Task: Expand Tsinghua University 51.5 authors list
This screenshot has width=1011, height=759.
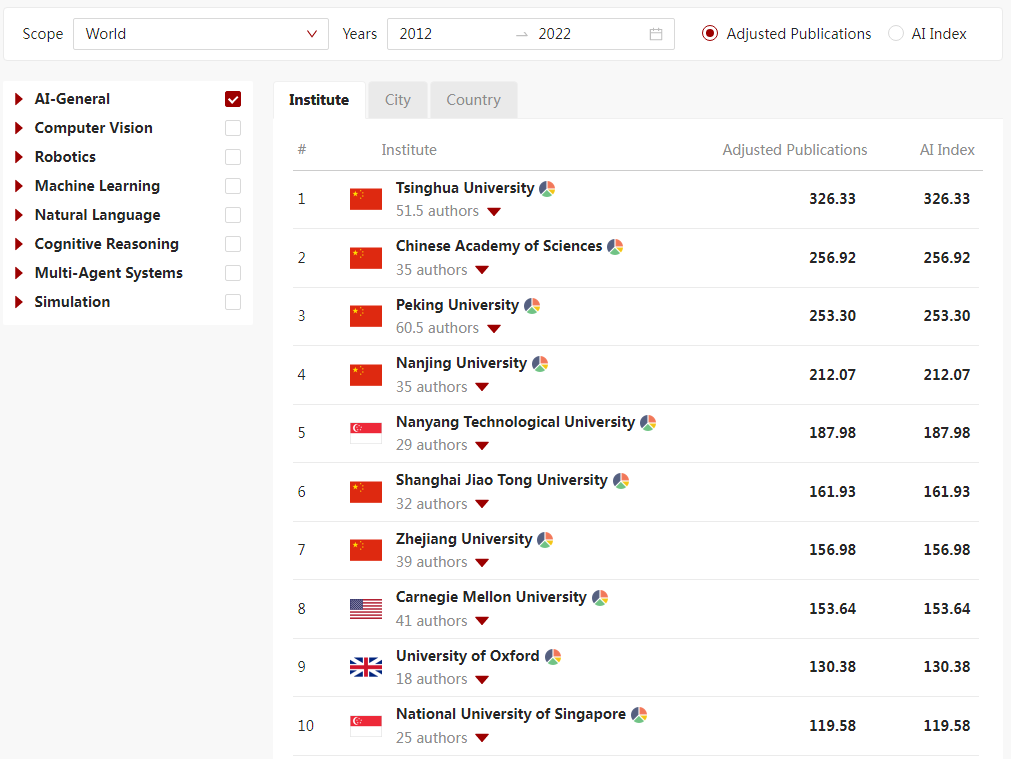Action: tap(494, 212)
